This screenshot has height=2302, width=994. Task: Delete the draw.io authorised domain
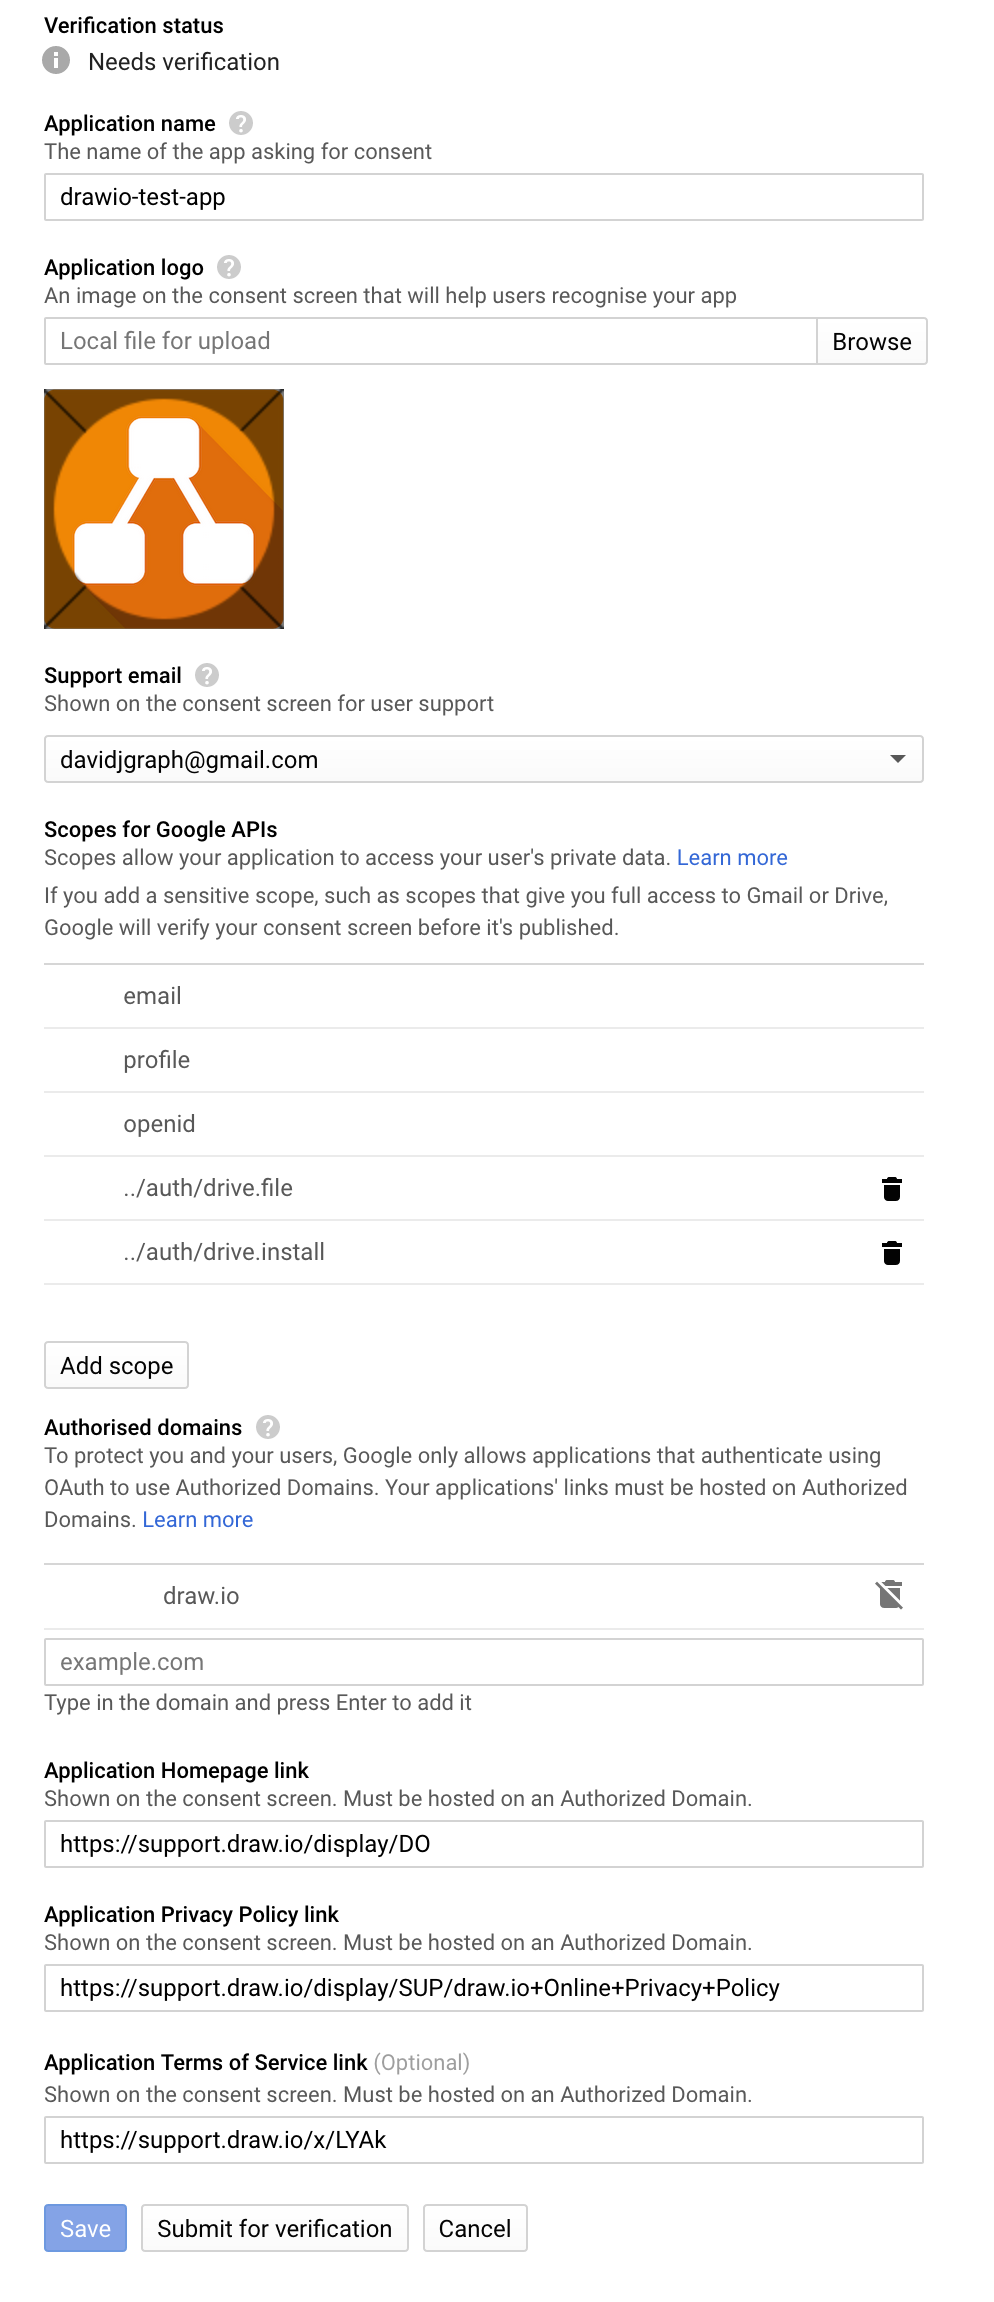coord(889,1595)
